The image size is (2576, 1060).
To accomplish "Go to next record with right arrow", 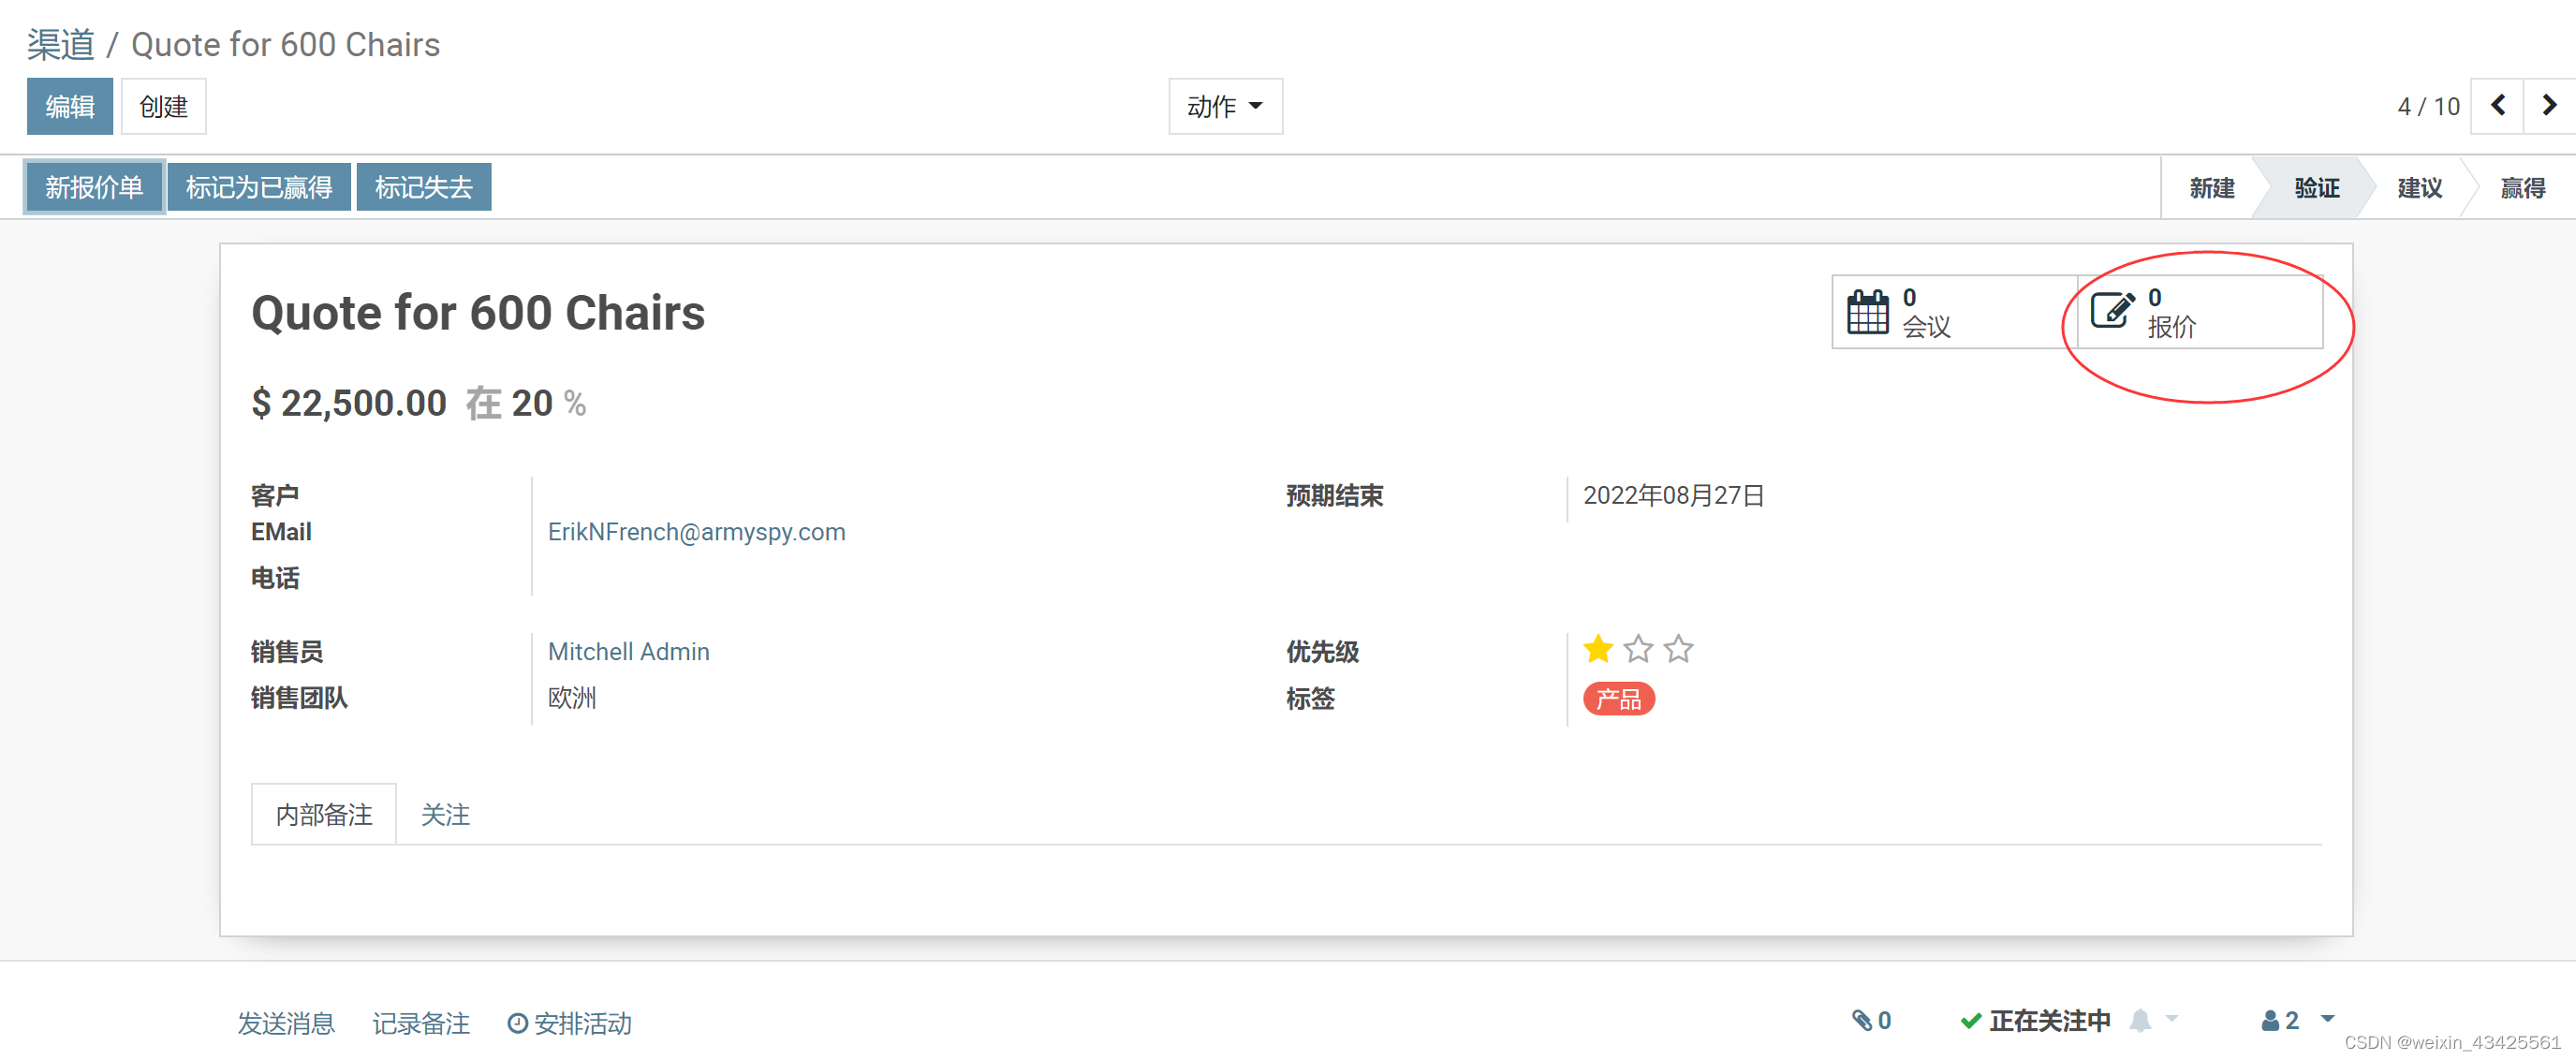I will (x=2548, y=105).
